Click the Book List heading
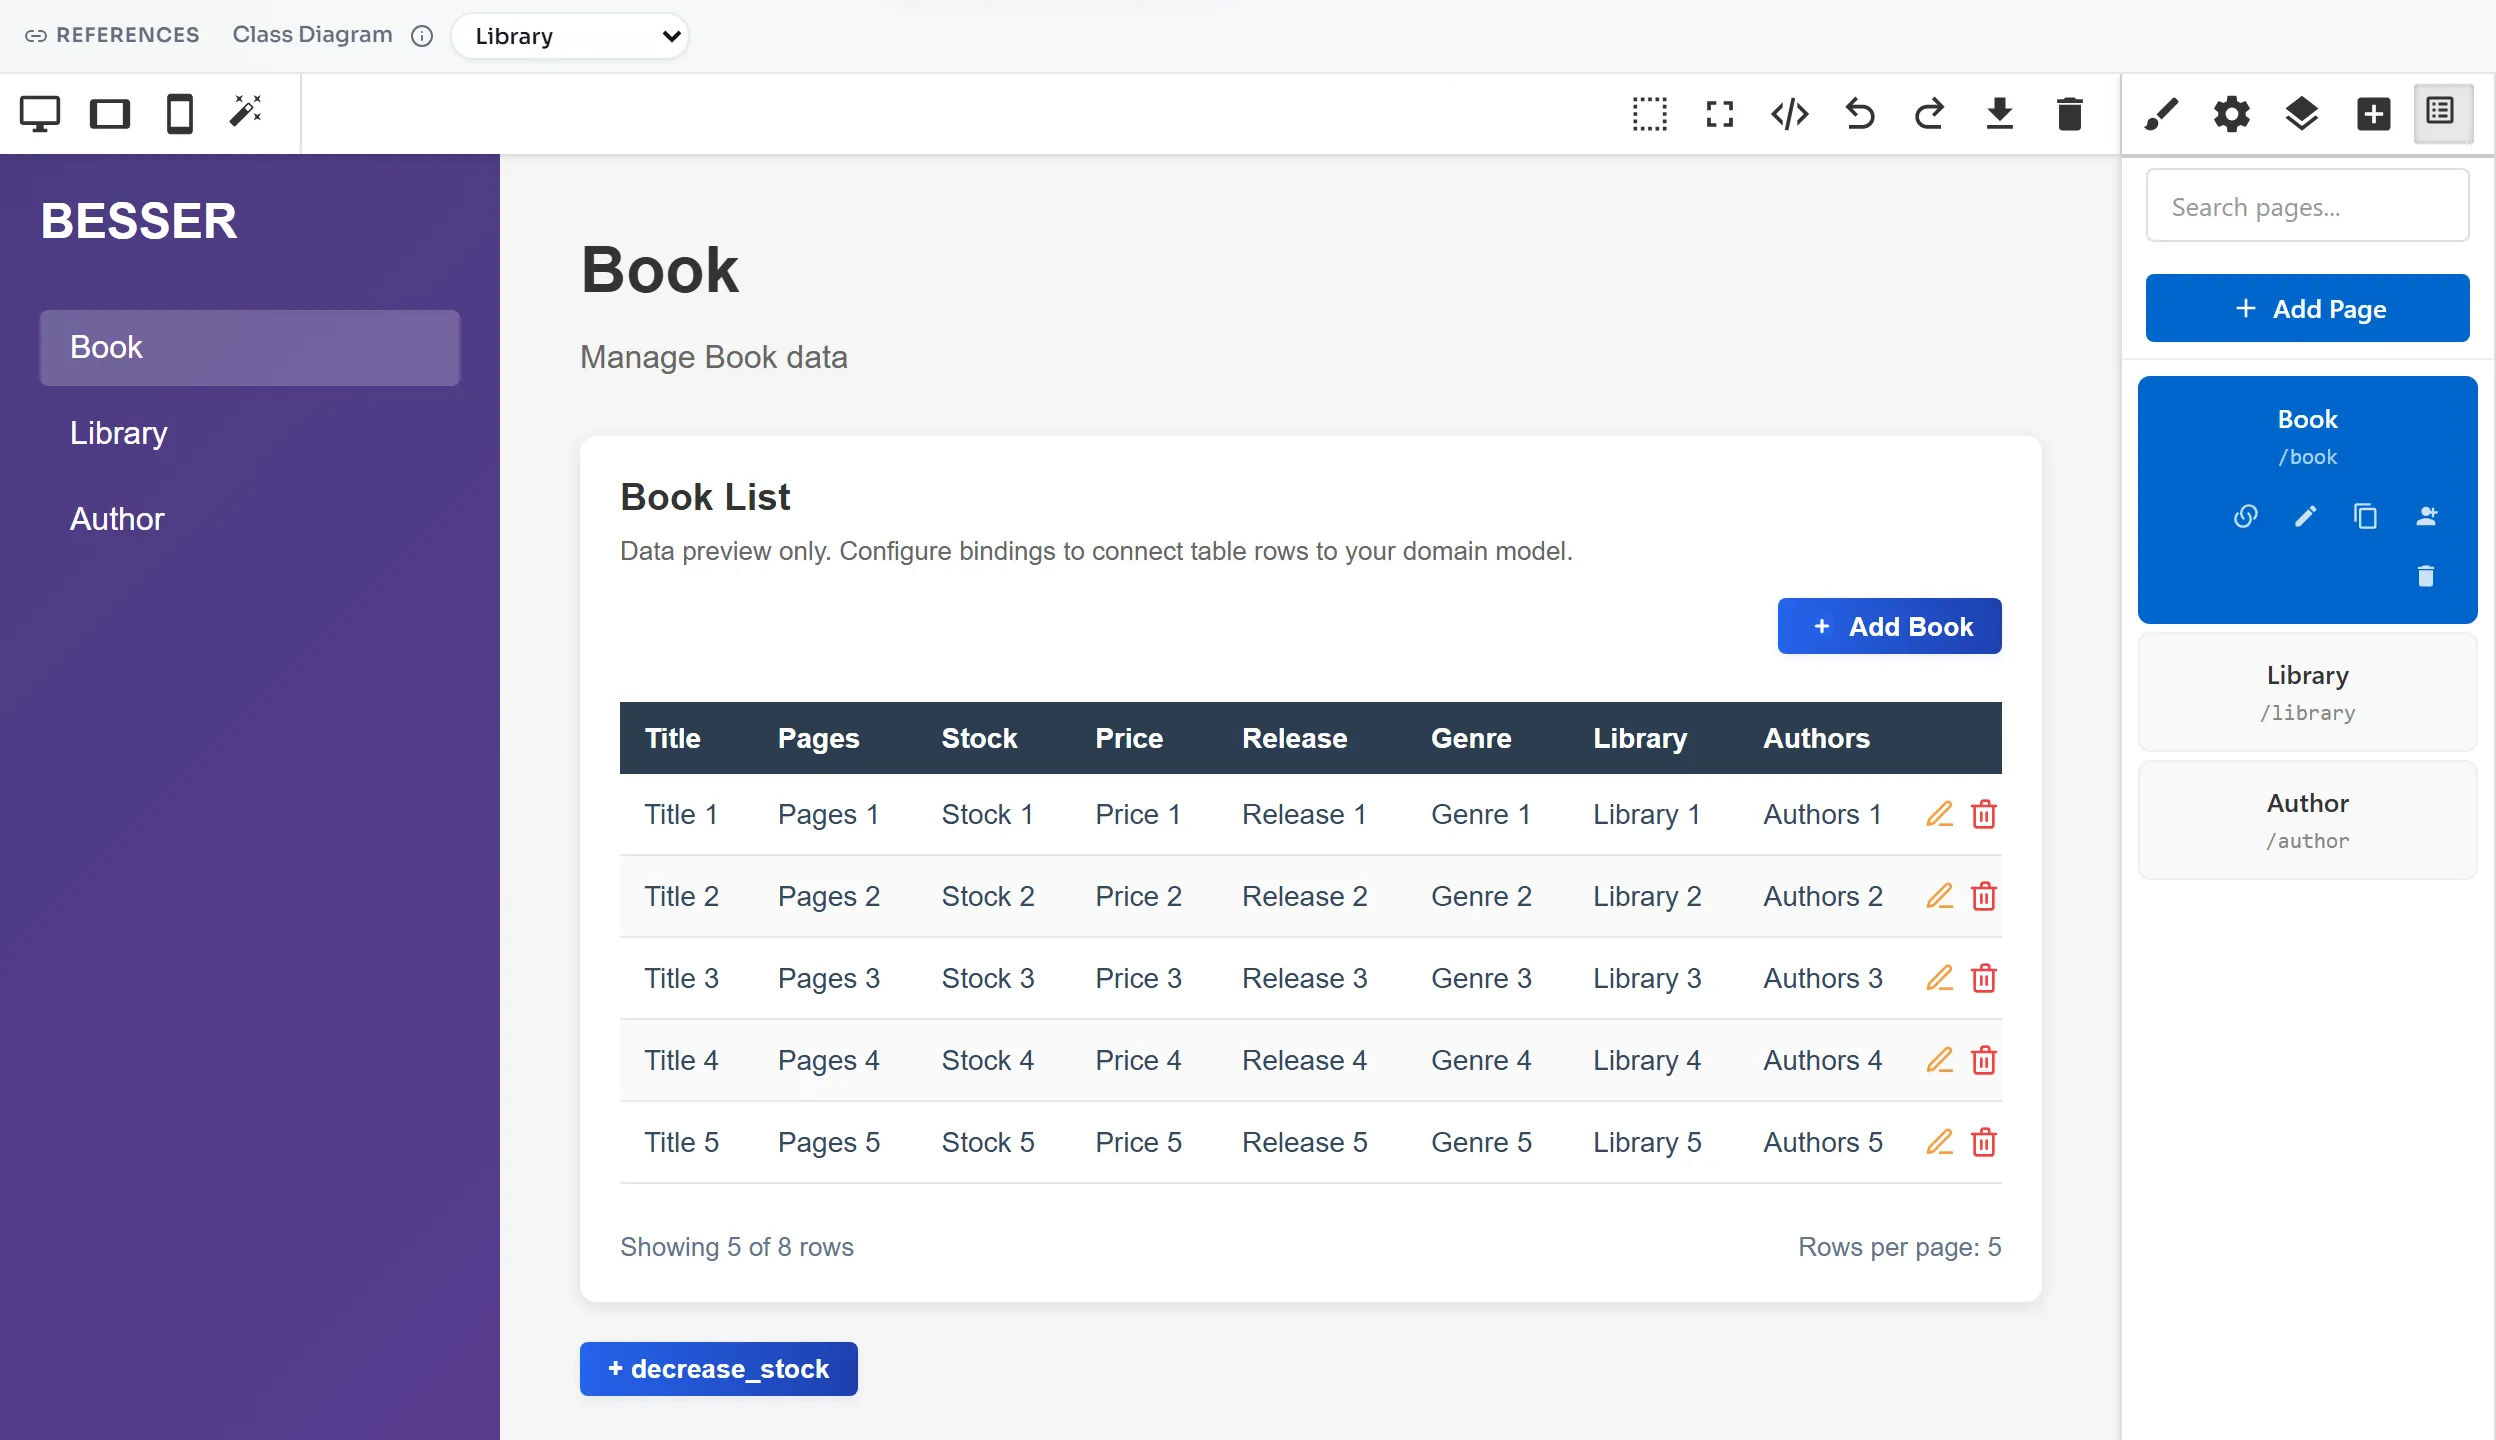Screen dimensions: 2496x1440 705,497
